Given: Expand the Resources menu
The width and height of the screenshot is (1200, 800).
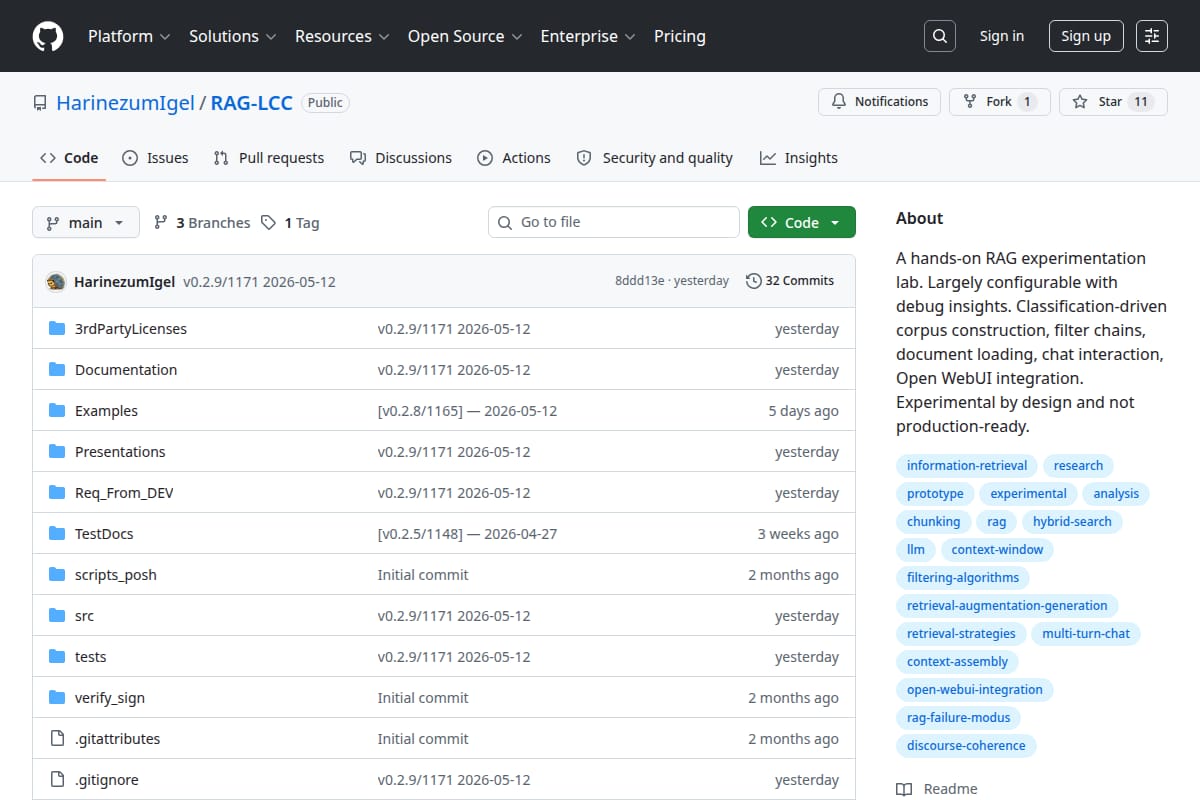Looking at the screenshot, I should (341, 36).
